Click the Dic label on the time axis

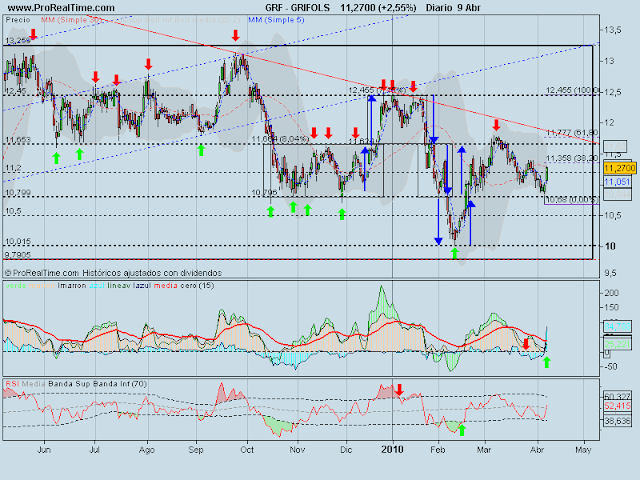click(x=346, y=450)
